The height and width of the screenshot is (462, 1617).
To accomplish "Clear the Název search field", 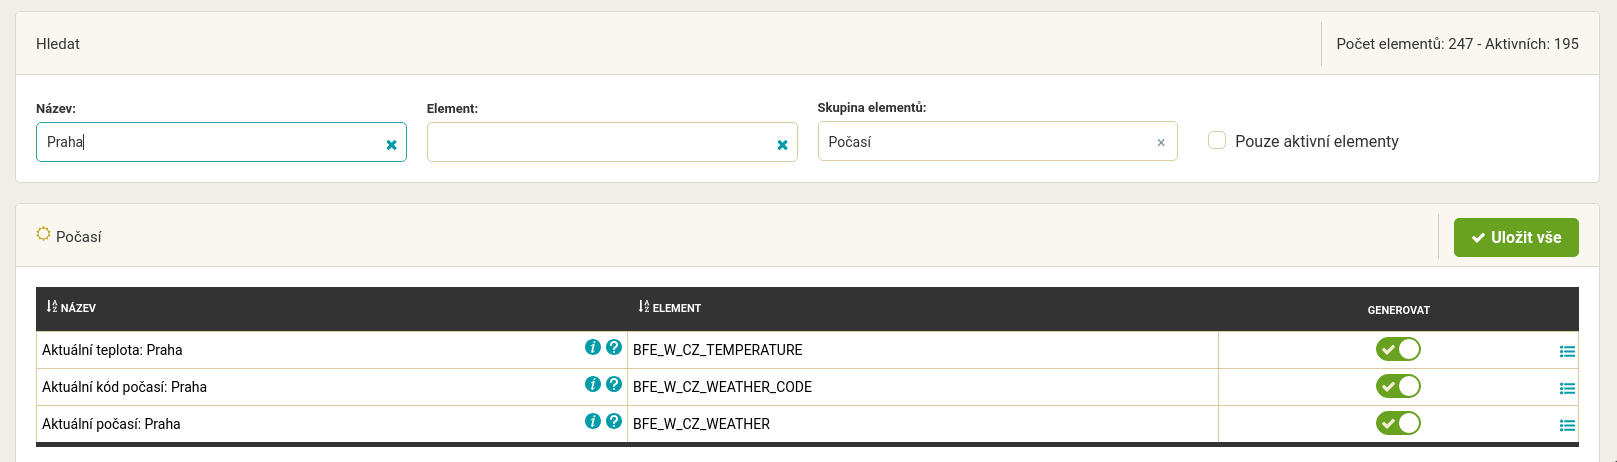I will point(391,145).
